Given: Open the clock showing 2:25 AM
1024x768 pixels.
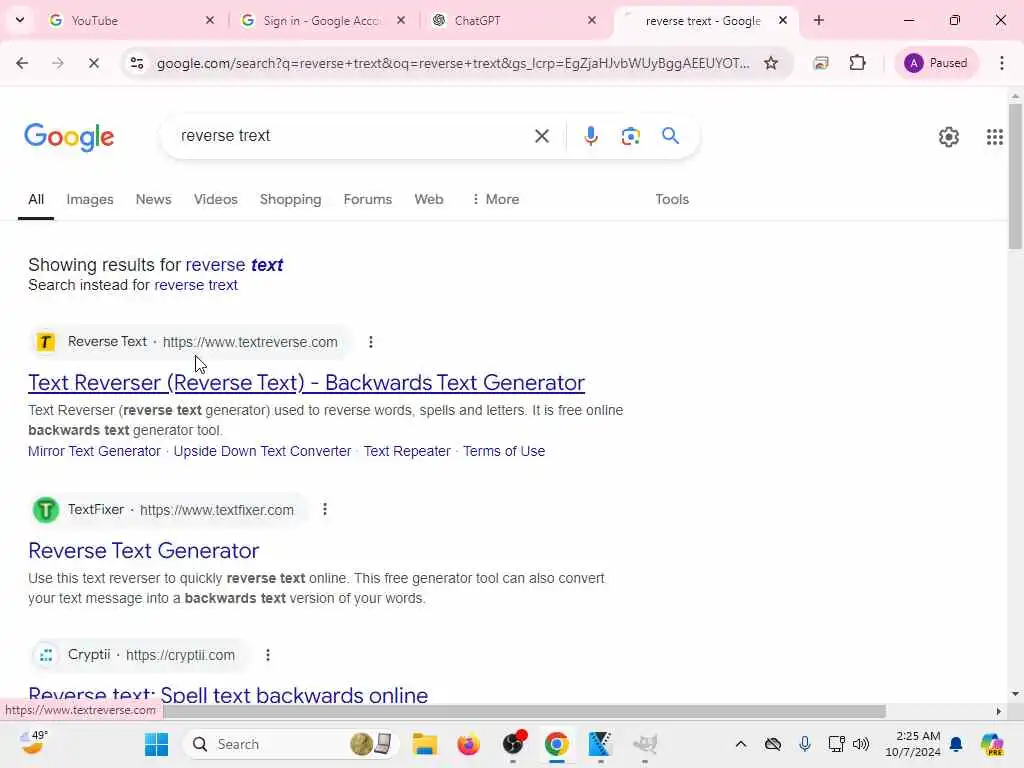Looking at the screenshot, I should [912, 744].
